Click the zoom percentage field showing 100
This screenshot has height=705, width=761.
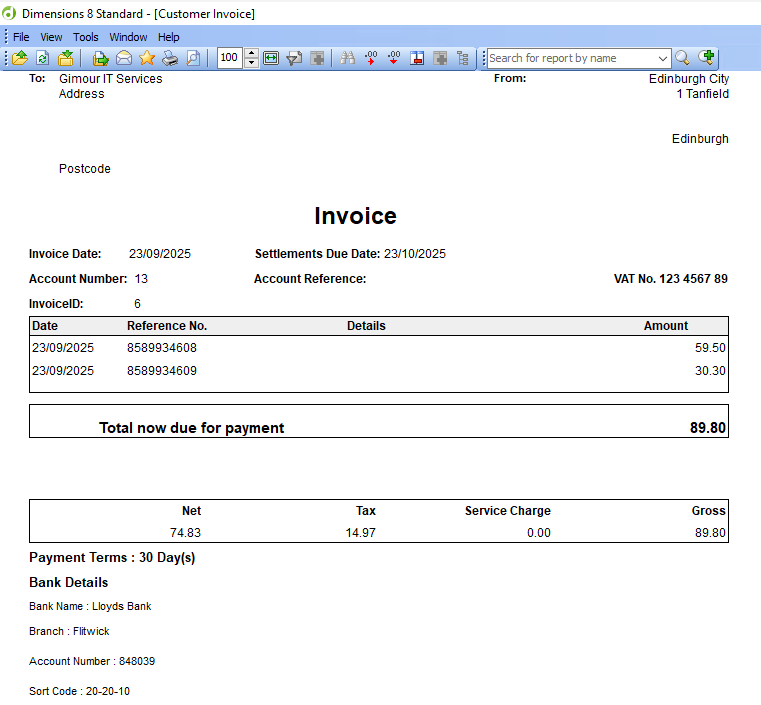pyautogui.click(x=230, y=58)
